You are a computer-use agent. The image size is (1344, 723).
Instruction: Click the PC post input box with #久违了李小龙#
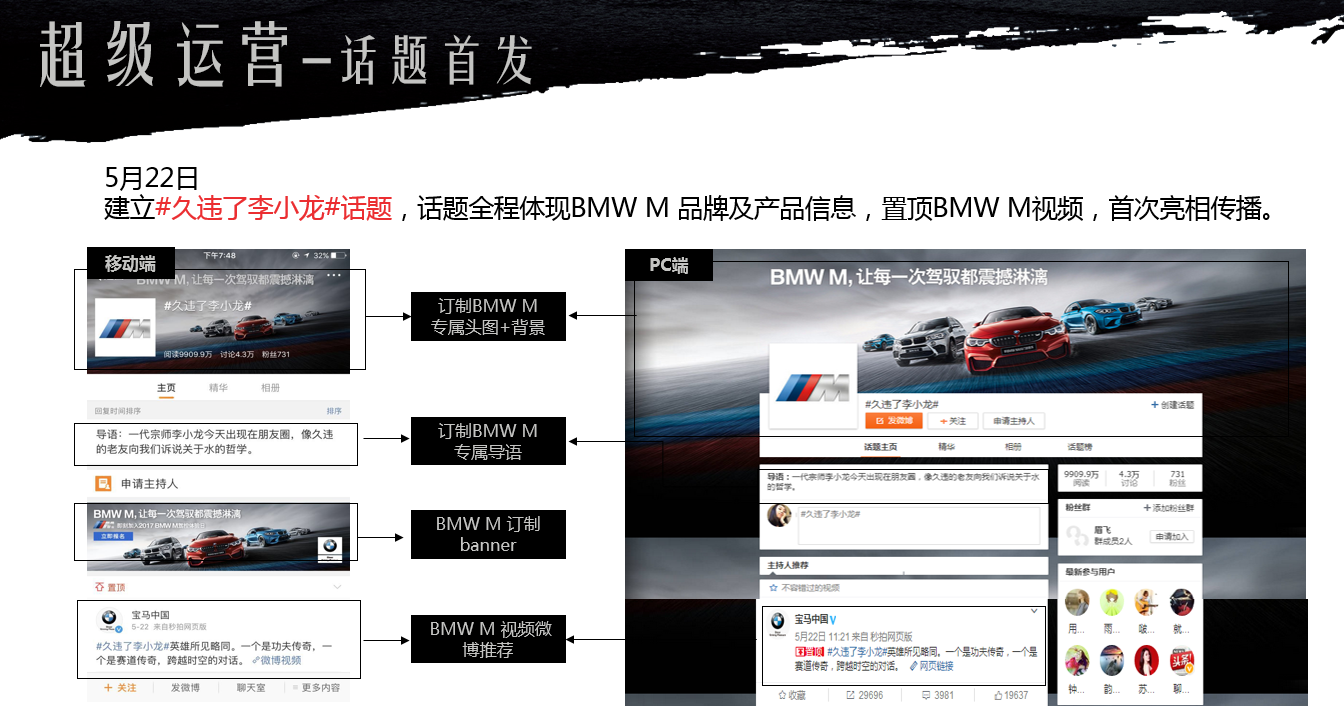tap(917, 525)
